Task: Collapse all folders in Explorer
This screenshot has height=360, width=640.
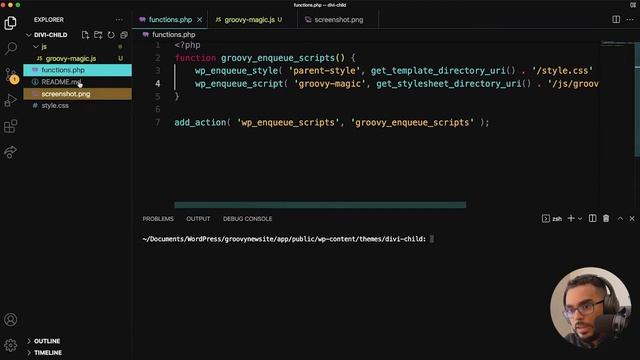Action: (124, 35)
